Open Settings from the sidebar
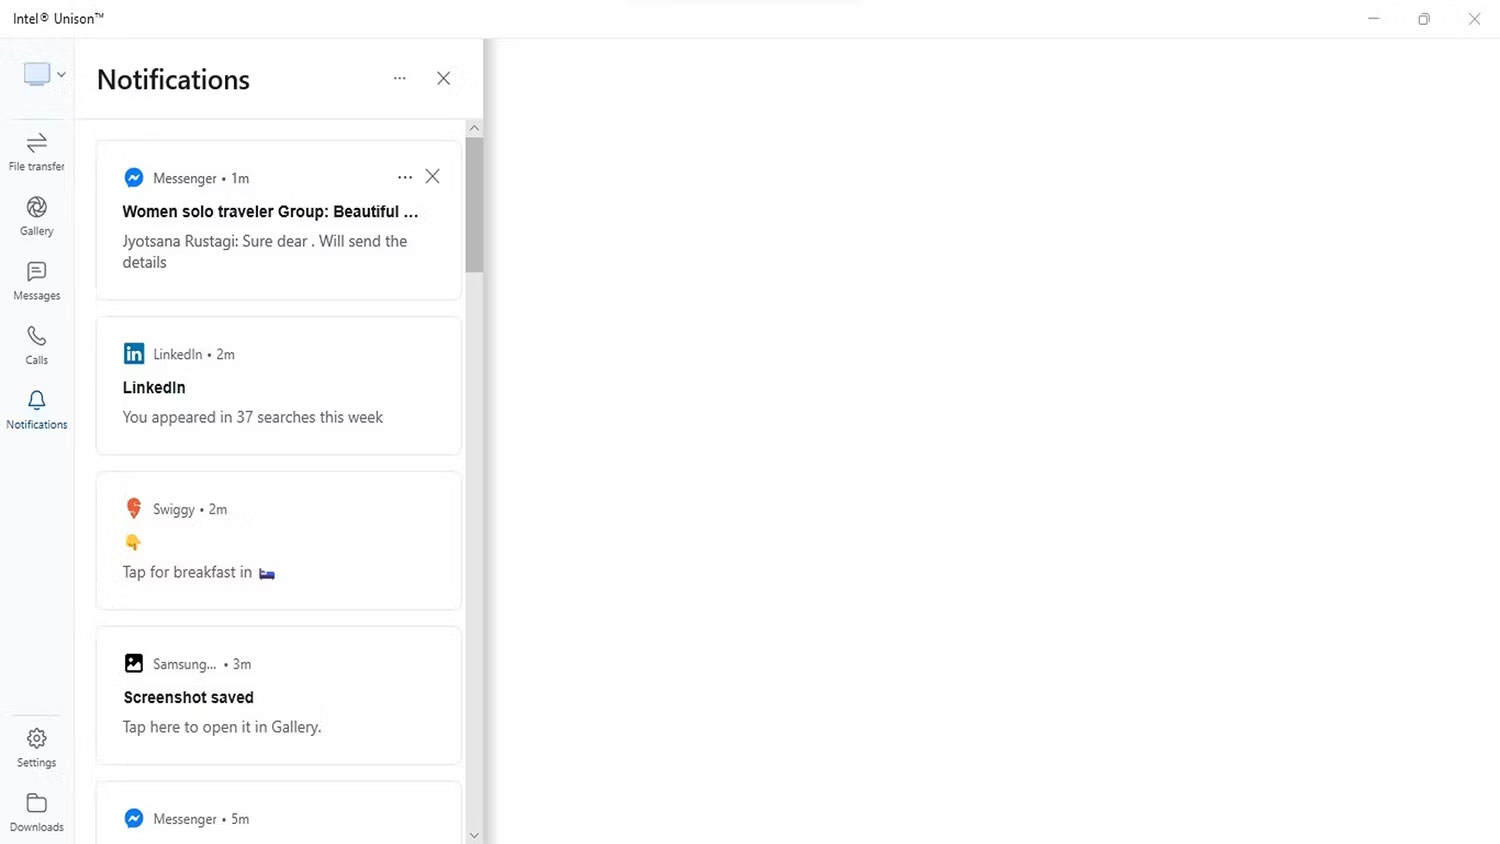 click(x=37, y=748)
